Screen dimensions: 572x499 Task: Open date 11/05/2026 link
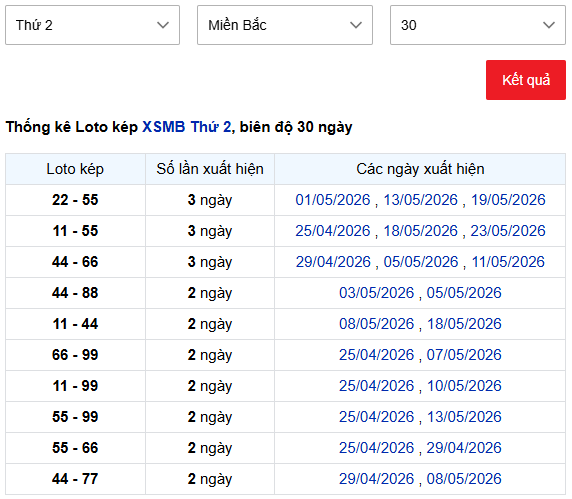[508, 262]
